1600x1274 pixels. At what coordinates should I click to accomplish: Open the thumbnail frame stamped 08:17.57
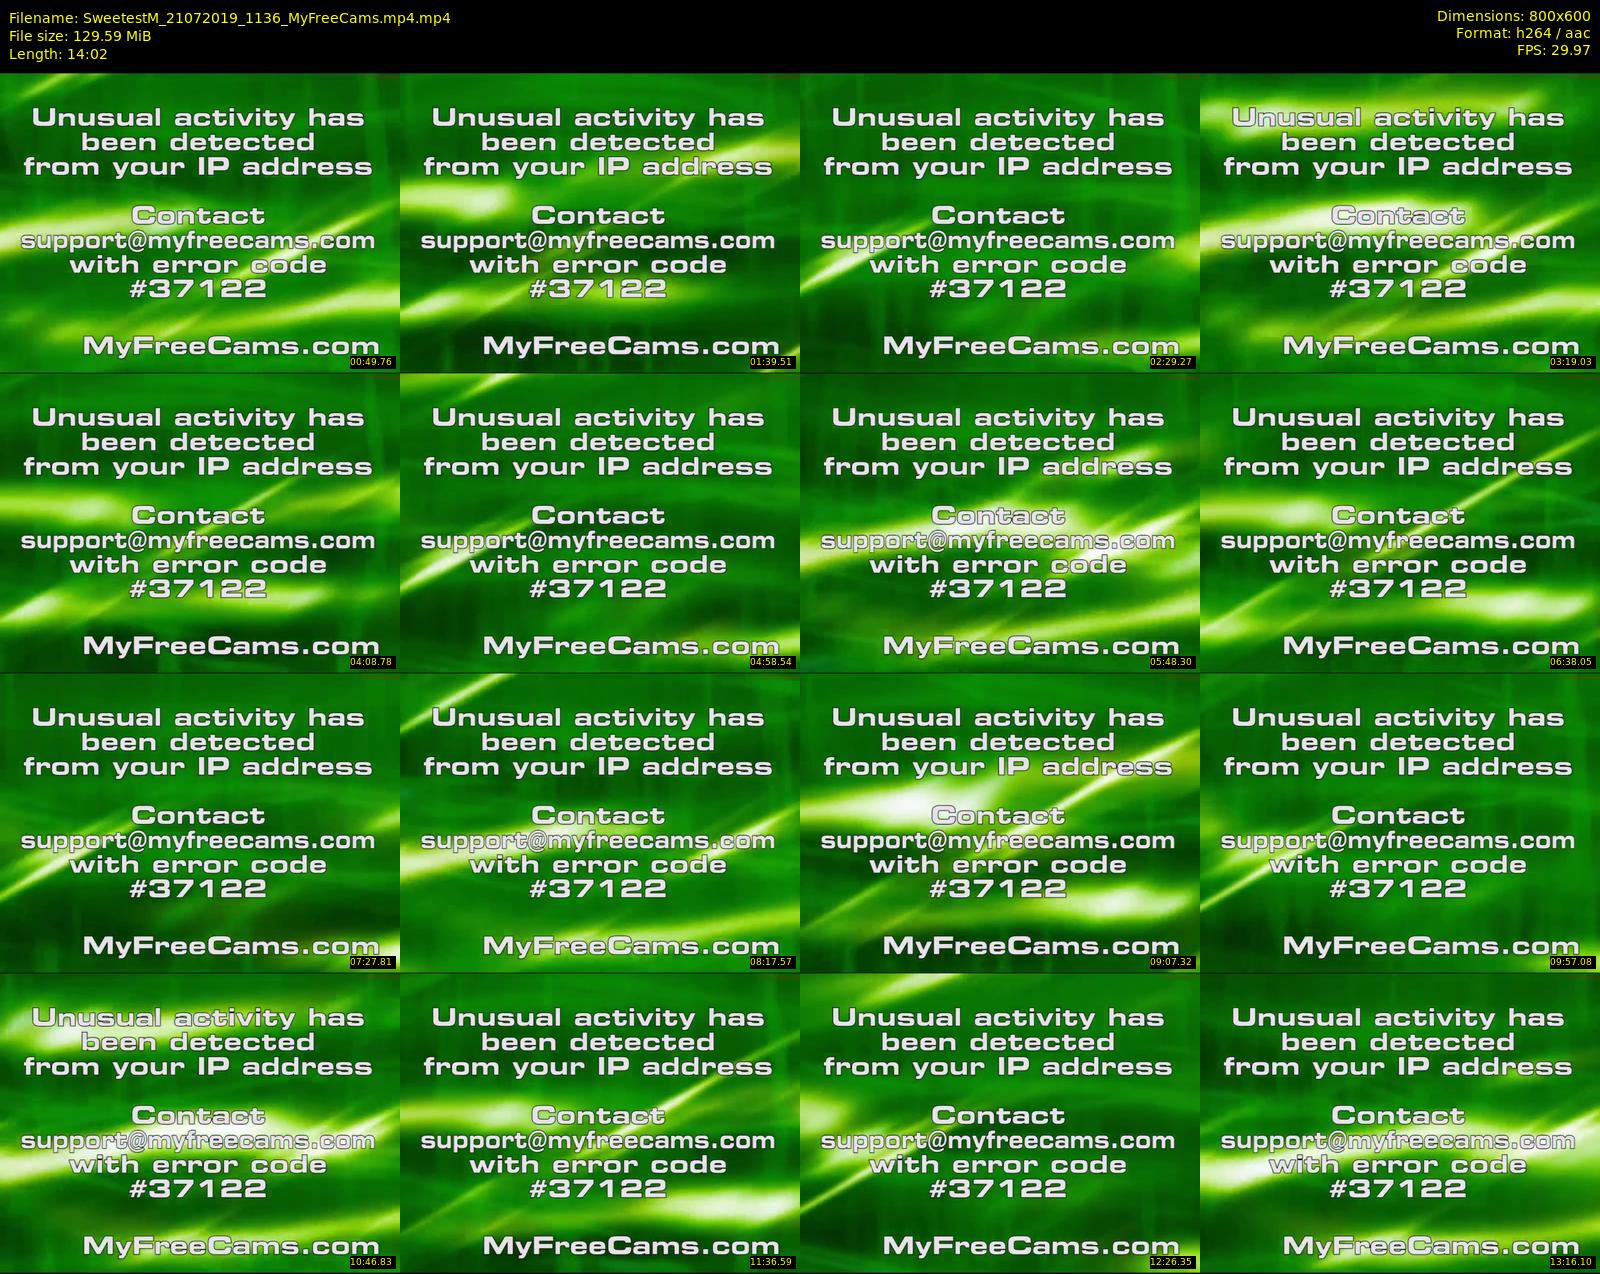[x=599, y=822]
